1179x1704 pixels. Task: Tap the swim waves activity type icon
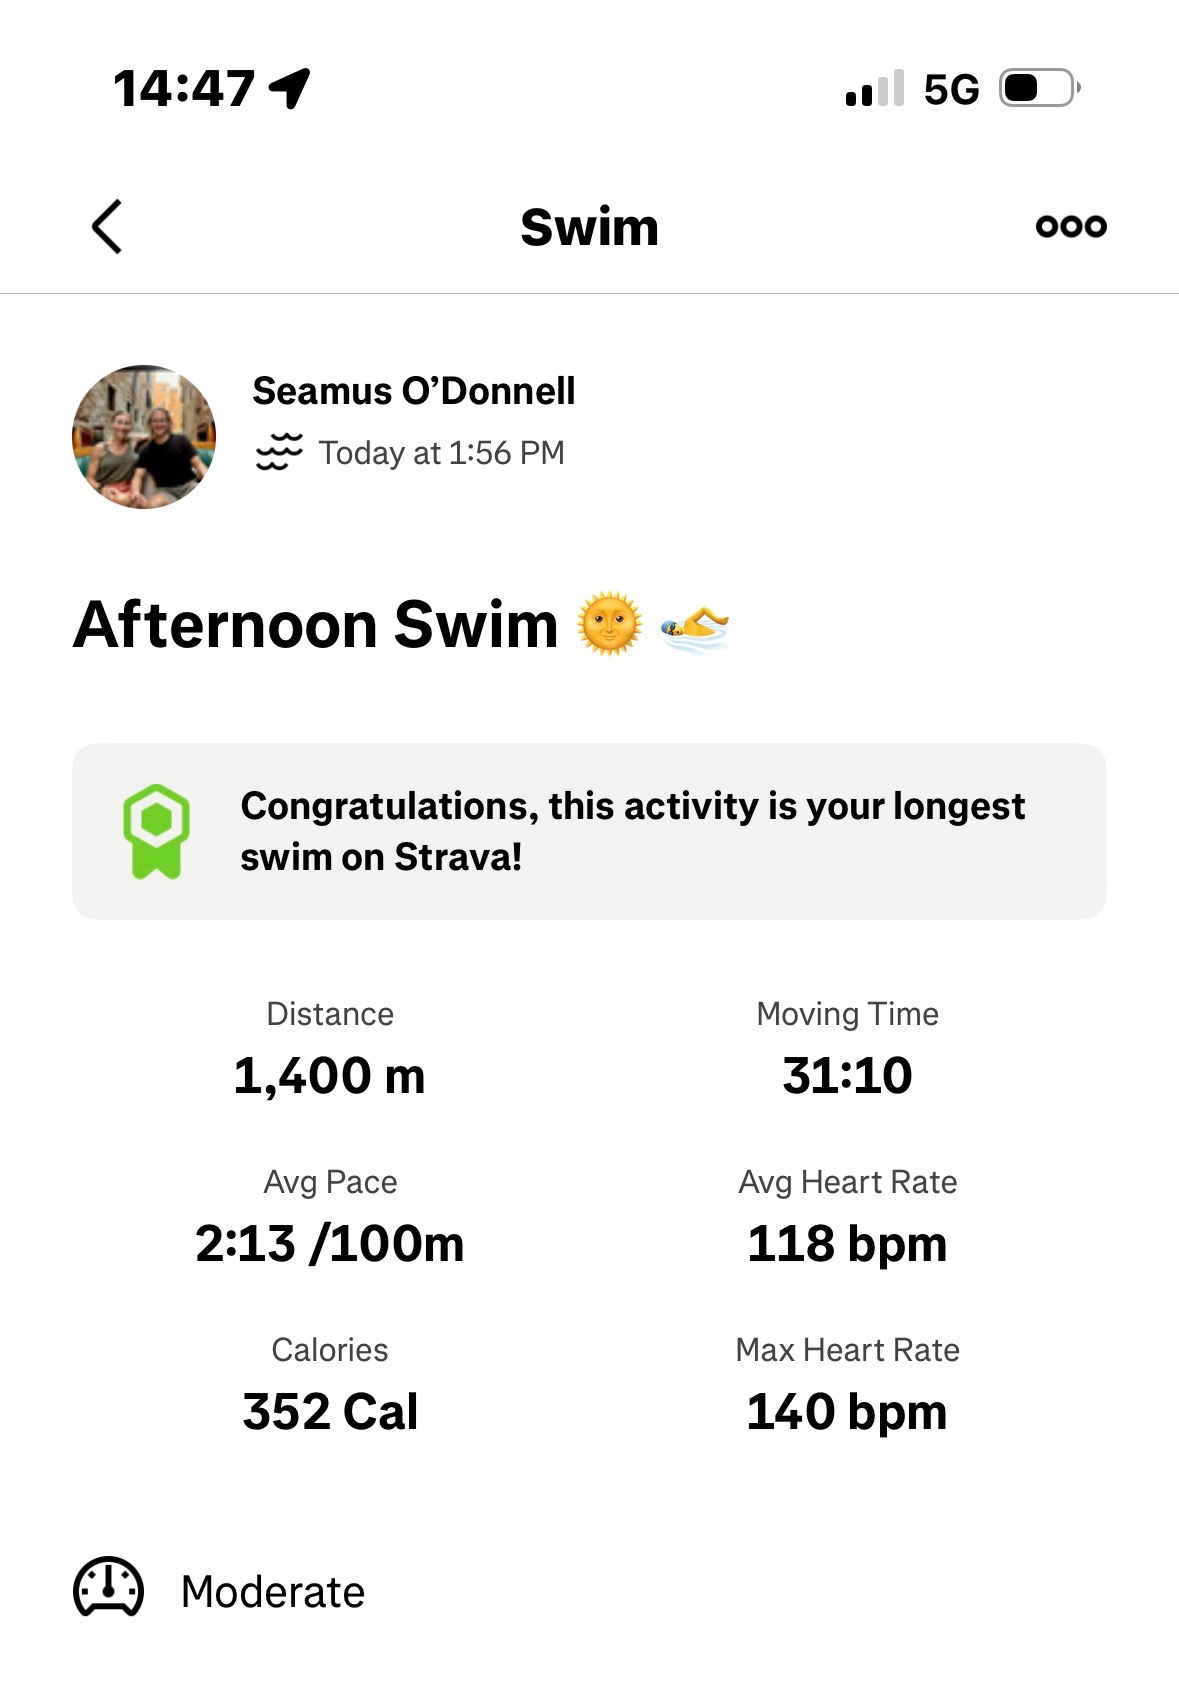click(x=279, y=453)
